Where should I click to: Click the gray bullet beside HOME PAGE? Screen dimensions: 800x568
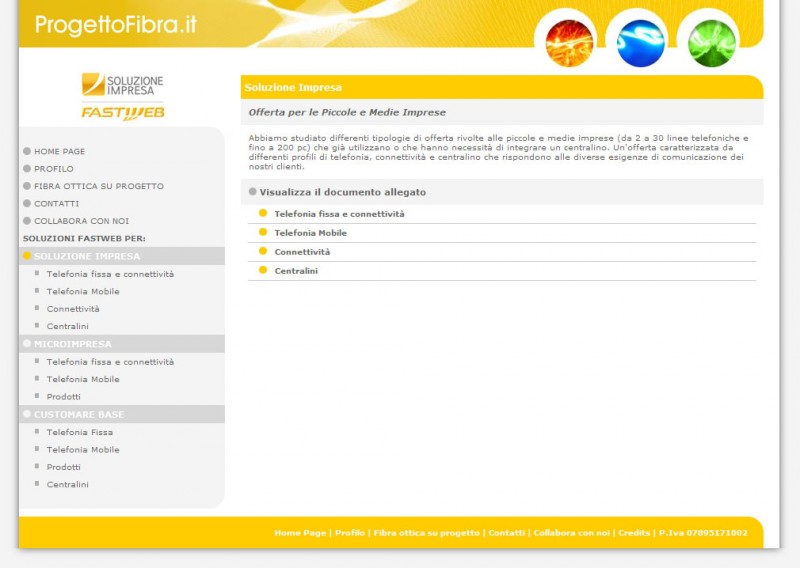pos(27,151)
